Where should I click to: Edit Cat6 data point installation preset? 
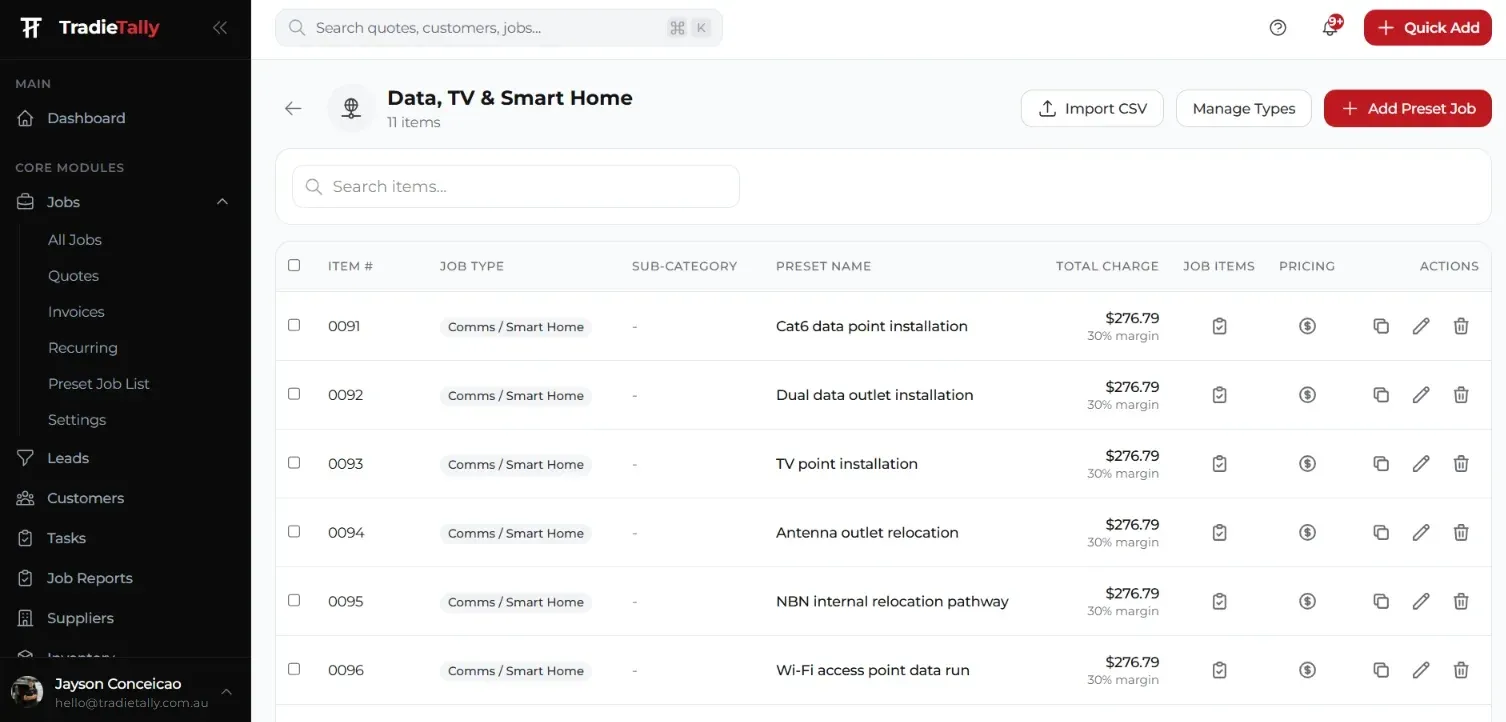(x=1421, y=326)
